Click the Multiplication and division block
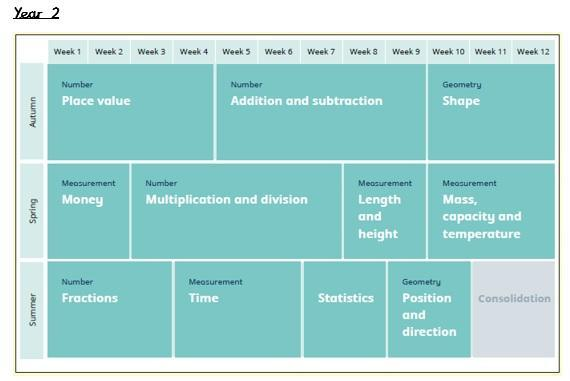The height and width of the screenshot is (381, 570). [237, 211]
